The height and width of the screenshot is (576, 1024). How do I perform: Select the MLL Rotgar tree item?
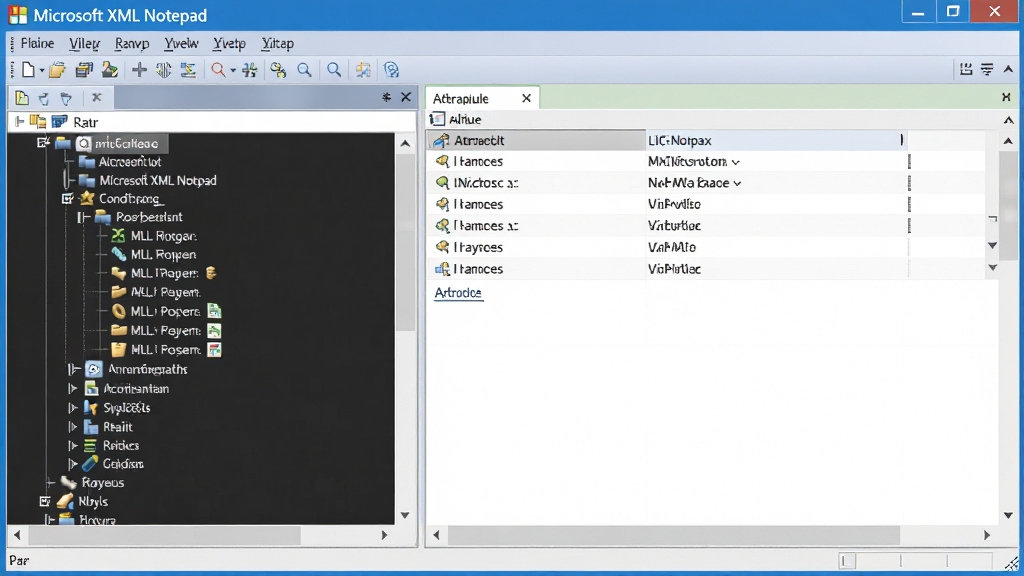[163, 236]
